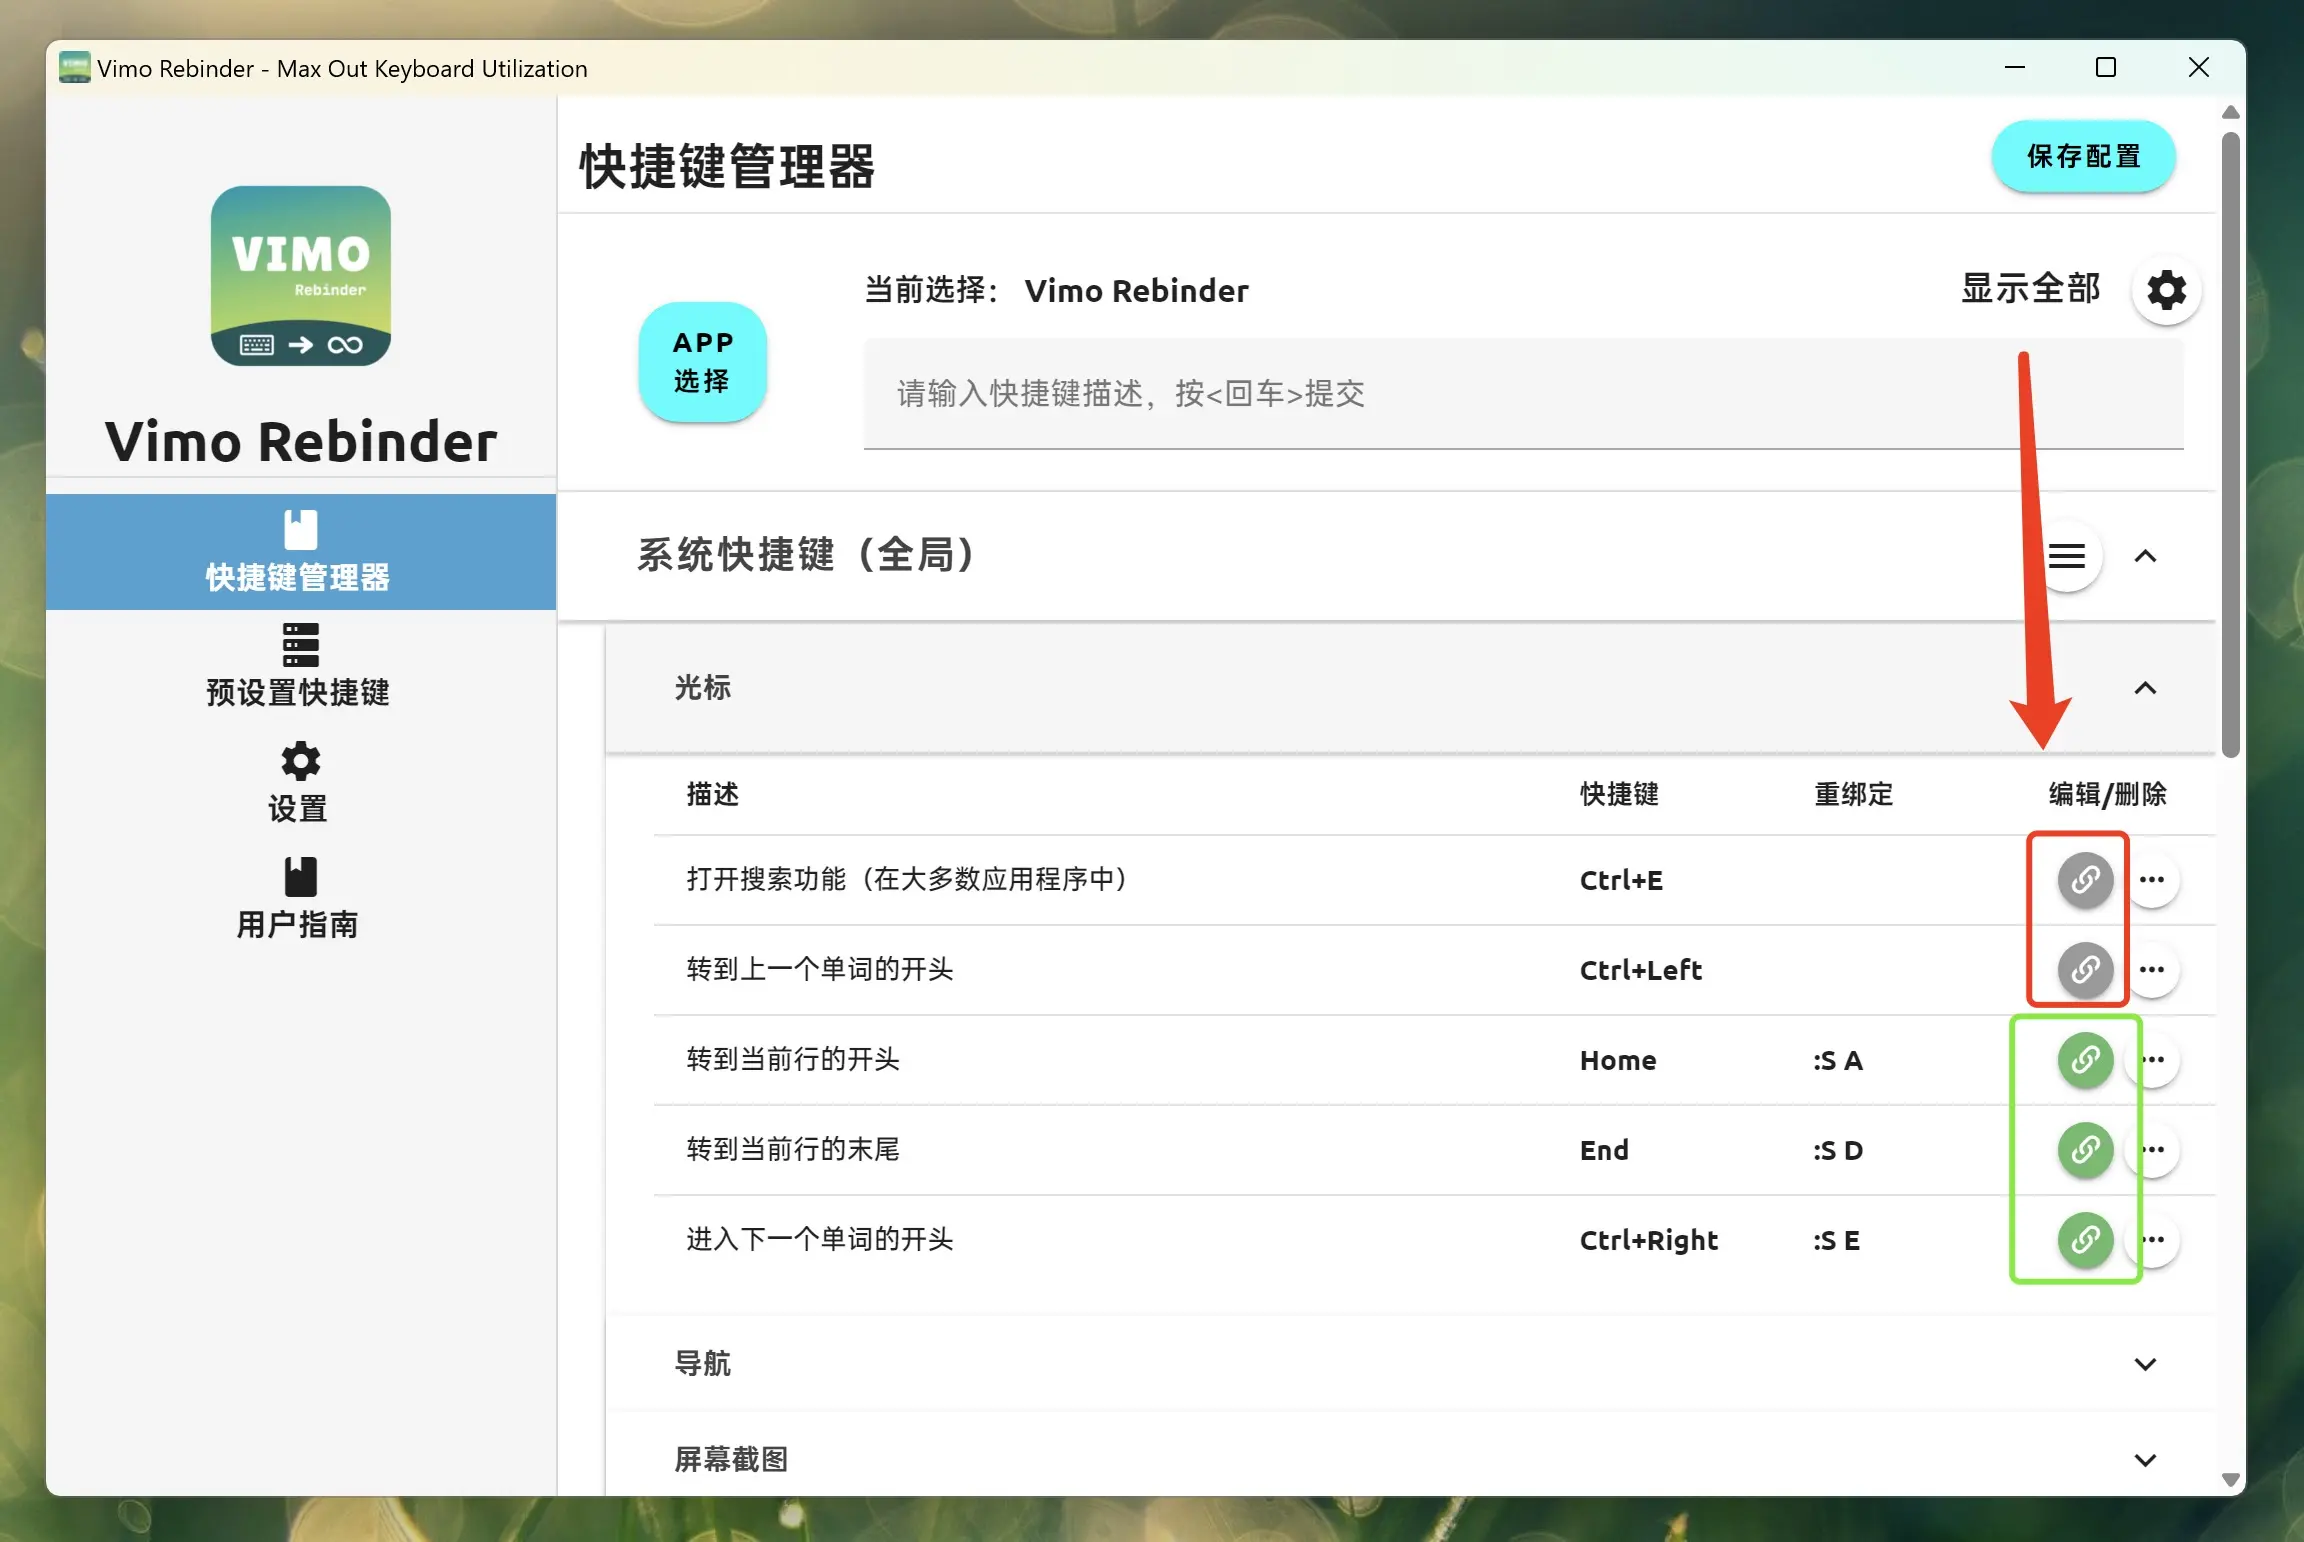The width and height of the screenshot is (2304, 1542).
Task: Click the APP 选择 button
Action: pyautogui.click(x=702, y=362)
